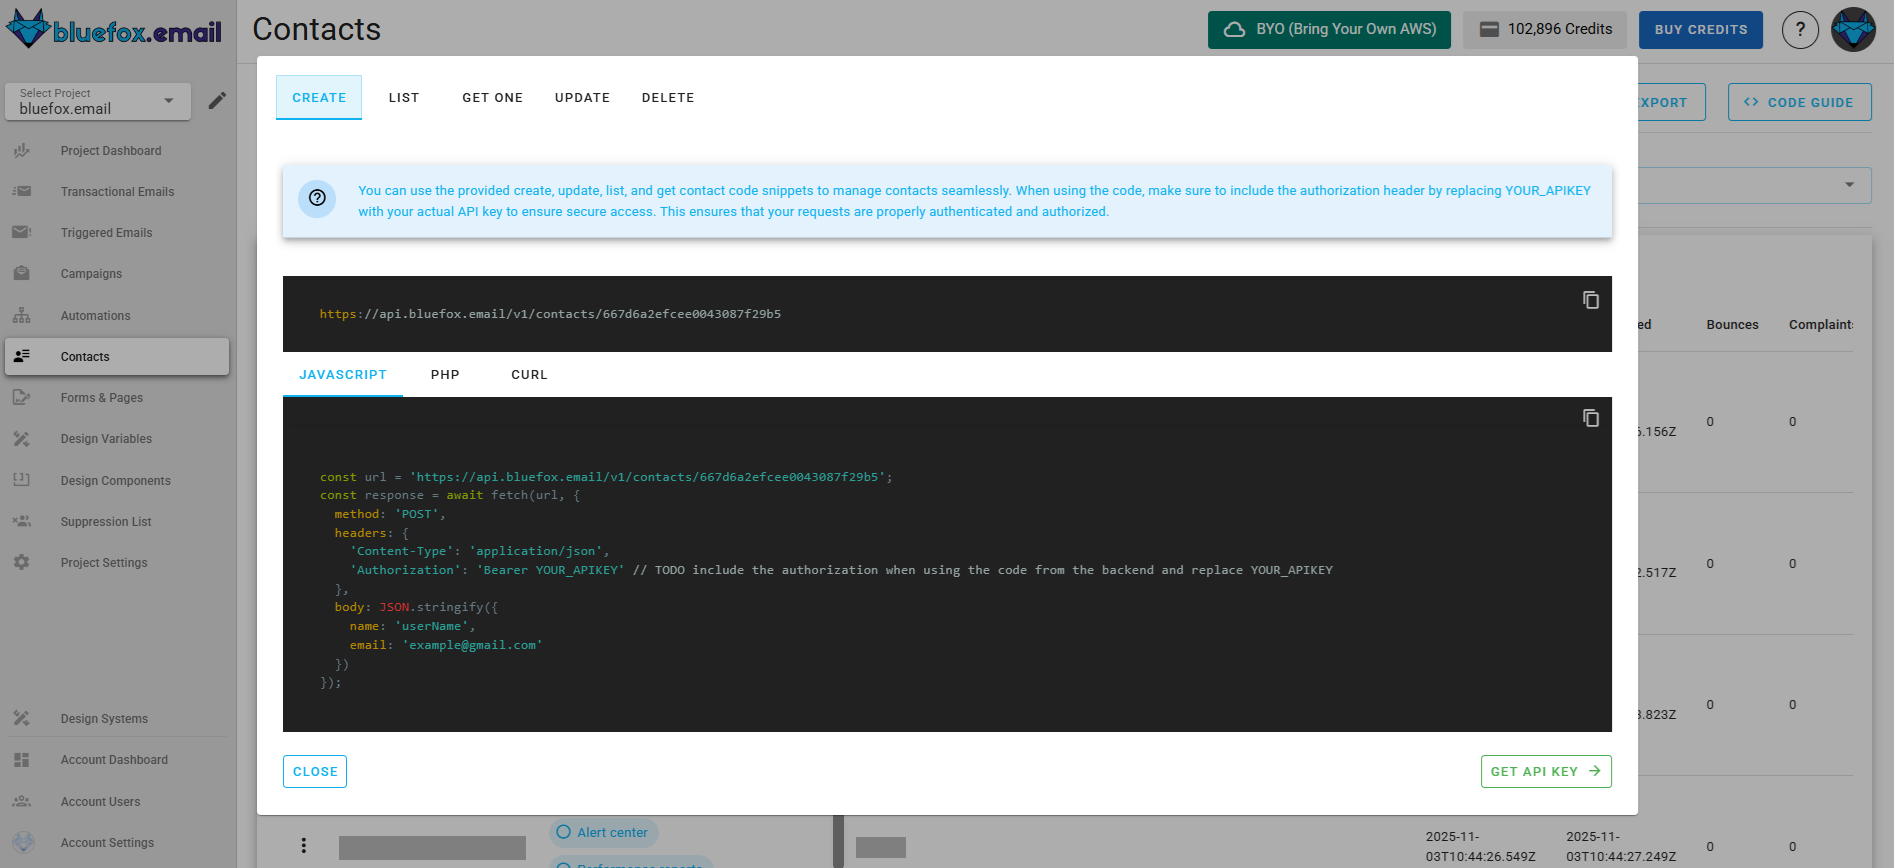Edit the project with the pencil icon
This screenshot has height=868, width=1894.
pos(217,101)
